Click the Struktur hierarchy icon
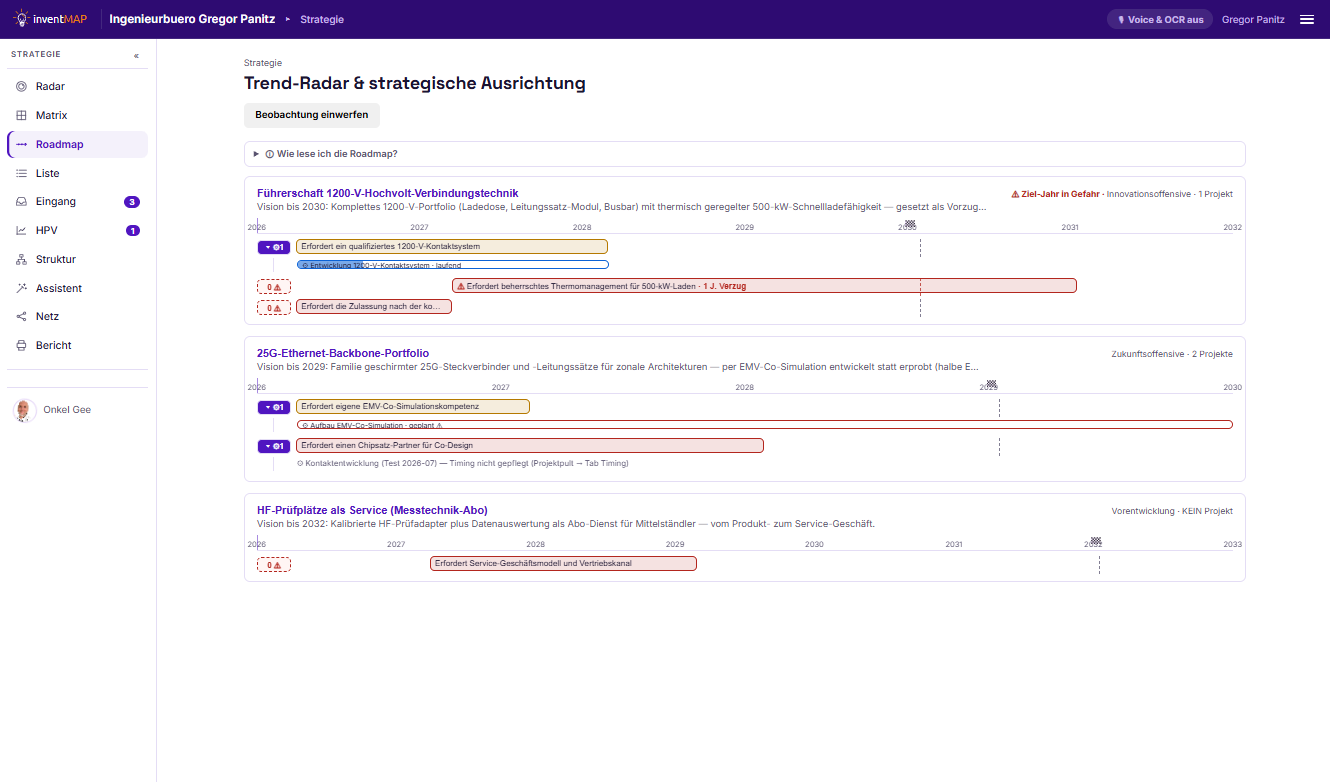This screenshot has height=782, width=1330. pyautogui.click(x=22, y=260)
